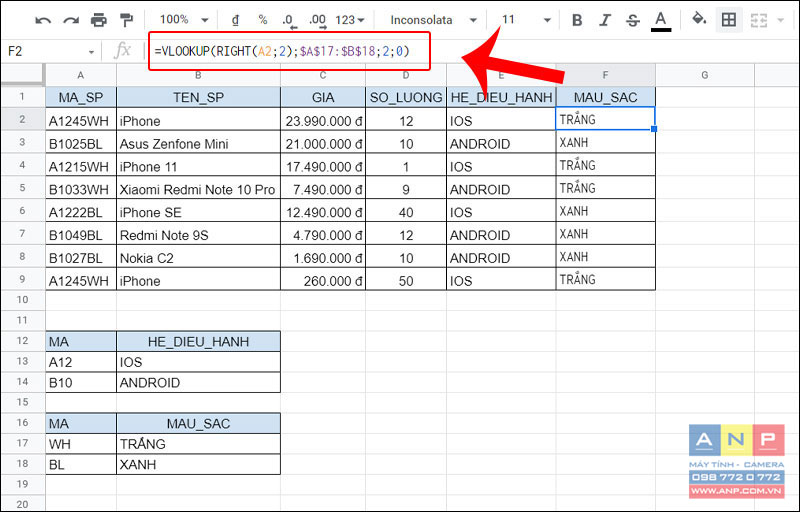The height and width of the screenshot is (512, 800).
Task: Click the SO_LUONG header cell
Action: tap(406, 97)
